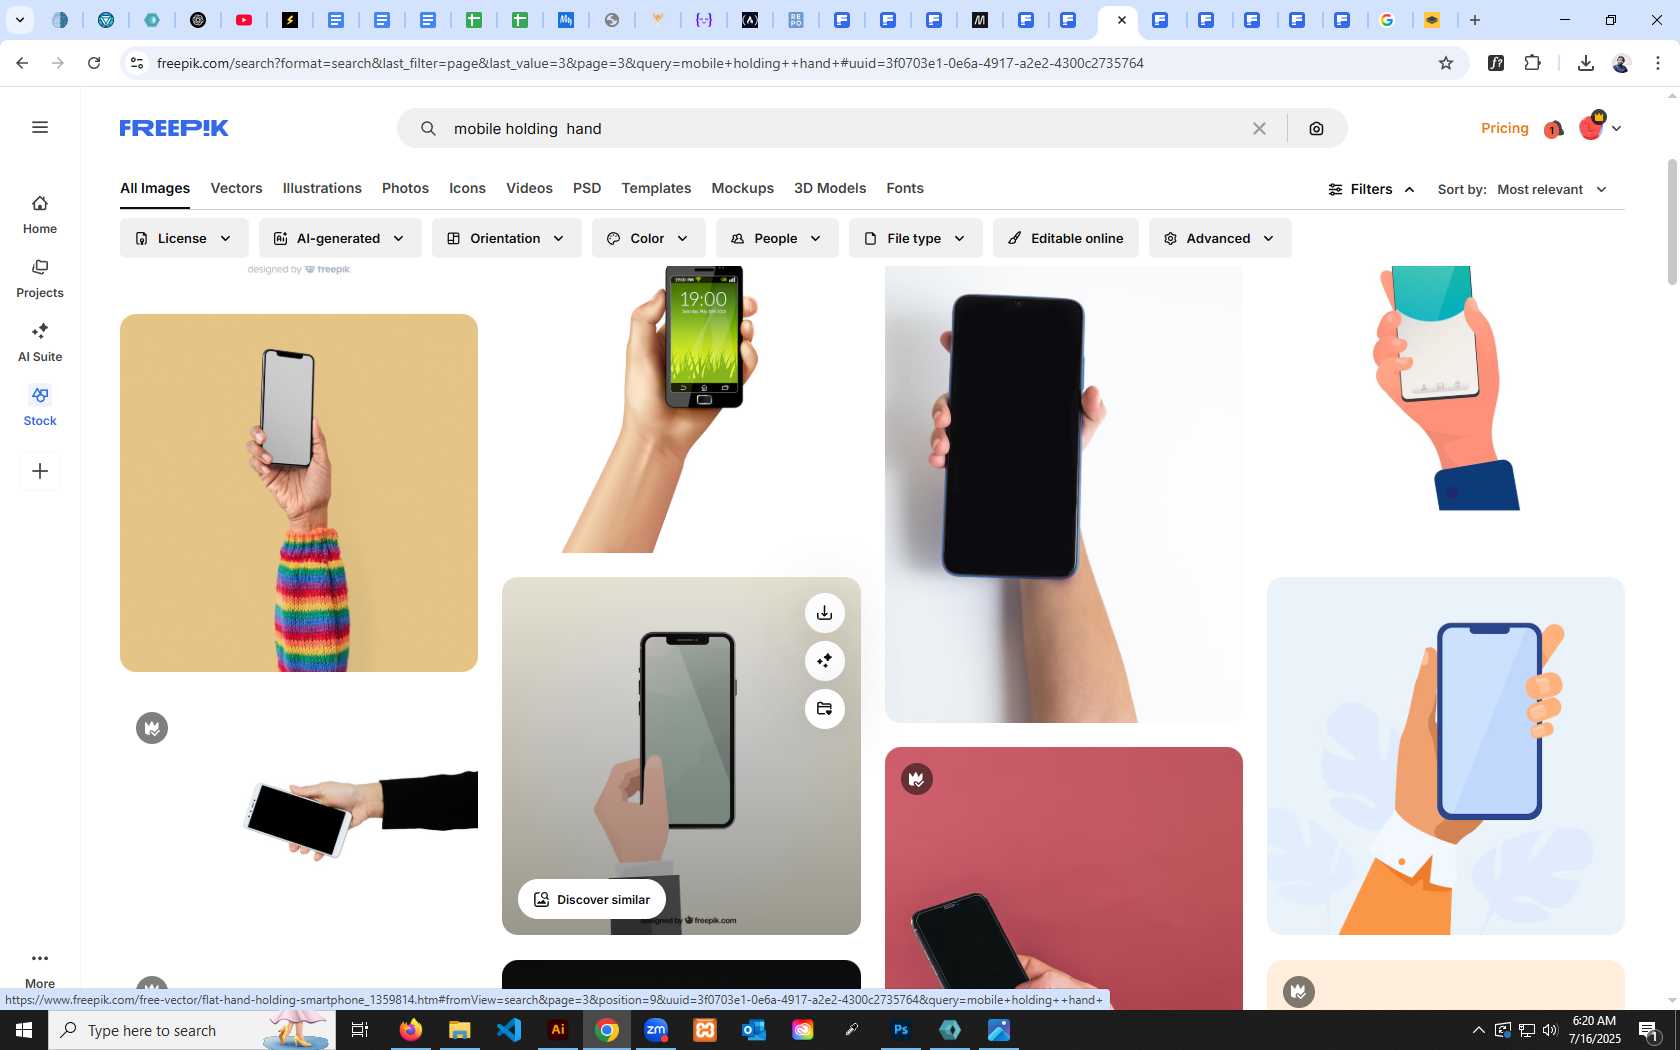The image size is (1680, 1050).
Task: Switch to the Illustrations tab
Action: click(322, 188)
